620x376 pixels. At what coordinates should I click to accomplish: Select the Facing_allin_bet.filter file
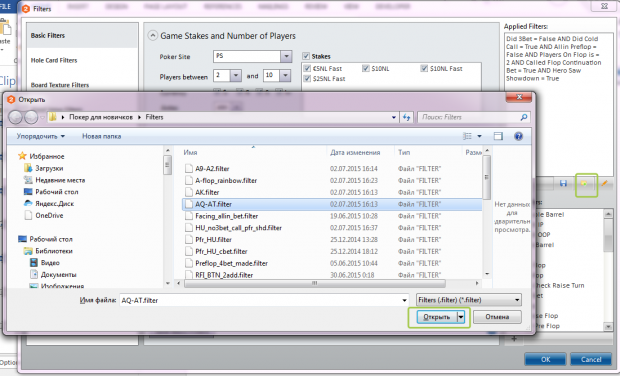[227, 216]
